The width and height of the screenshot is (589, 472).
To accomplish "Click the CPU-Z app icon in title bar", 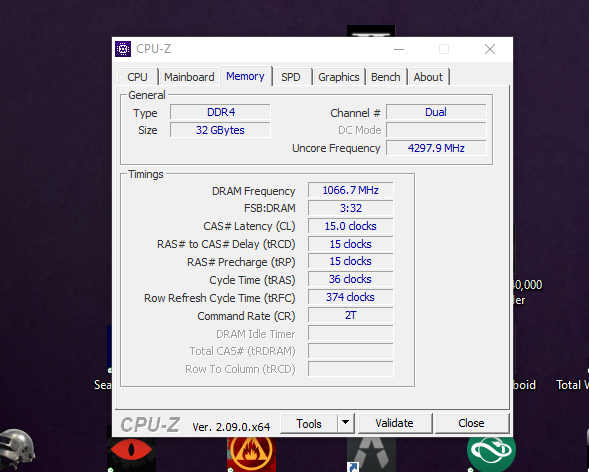I will (123, 49).
